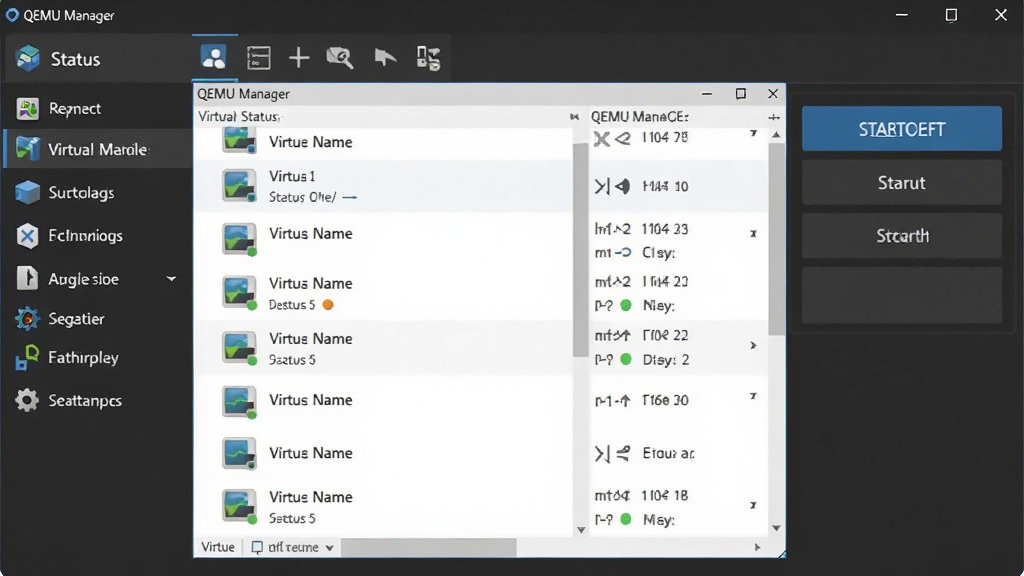Viewport: 1024px width, 576px height.
Task: Click the Reynect sidebar icon
Action: [x=27, y=108]
